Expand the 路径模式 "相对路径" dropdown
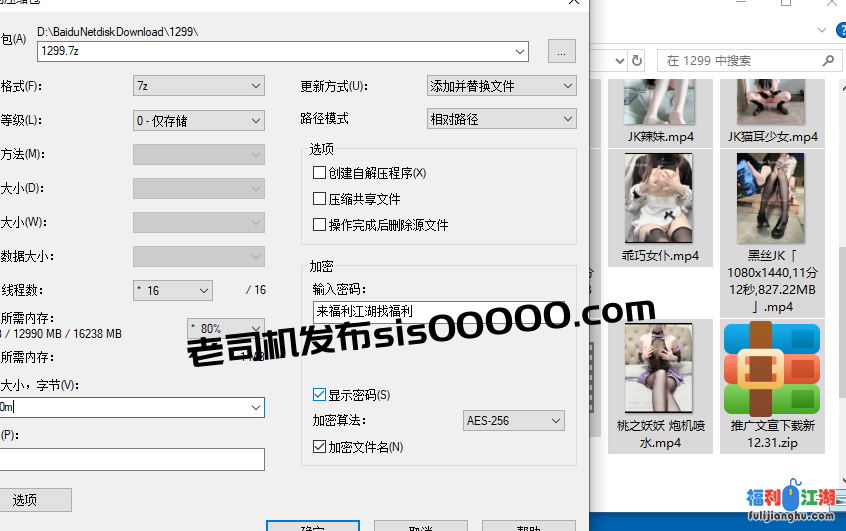This screenshot has height=531, width=846. 501,119
